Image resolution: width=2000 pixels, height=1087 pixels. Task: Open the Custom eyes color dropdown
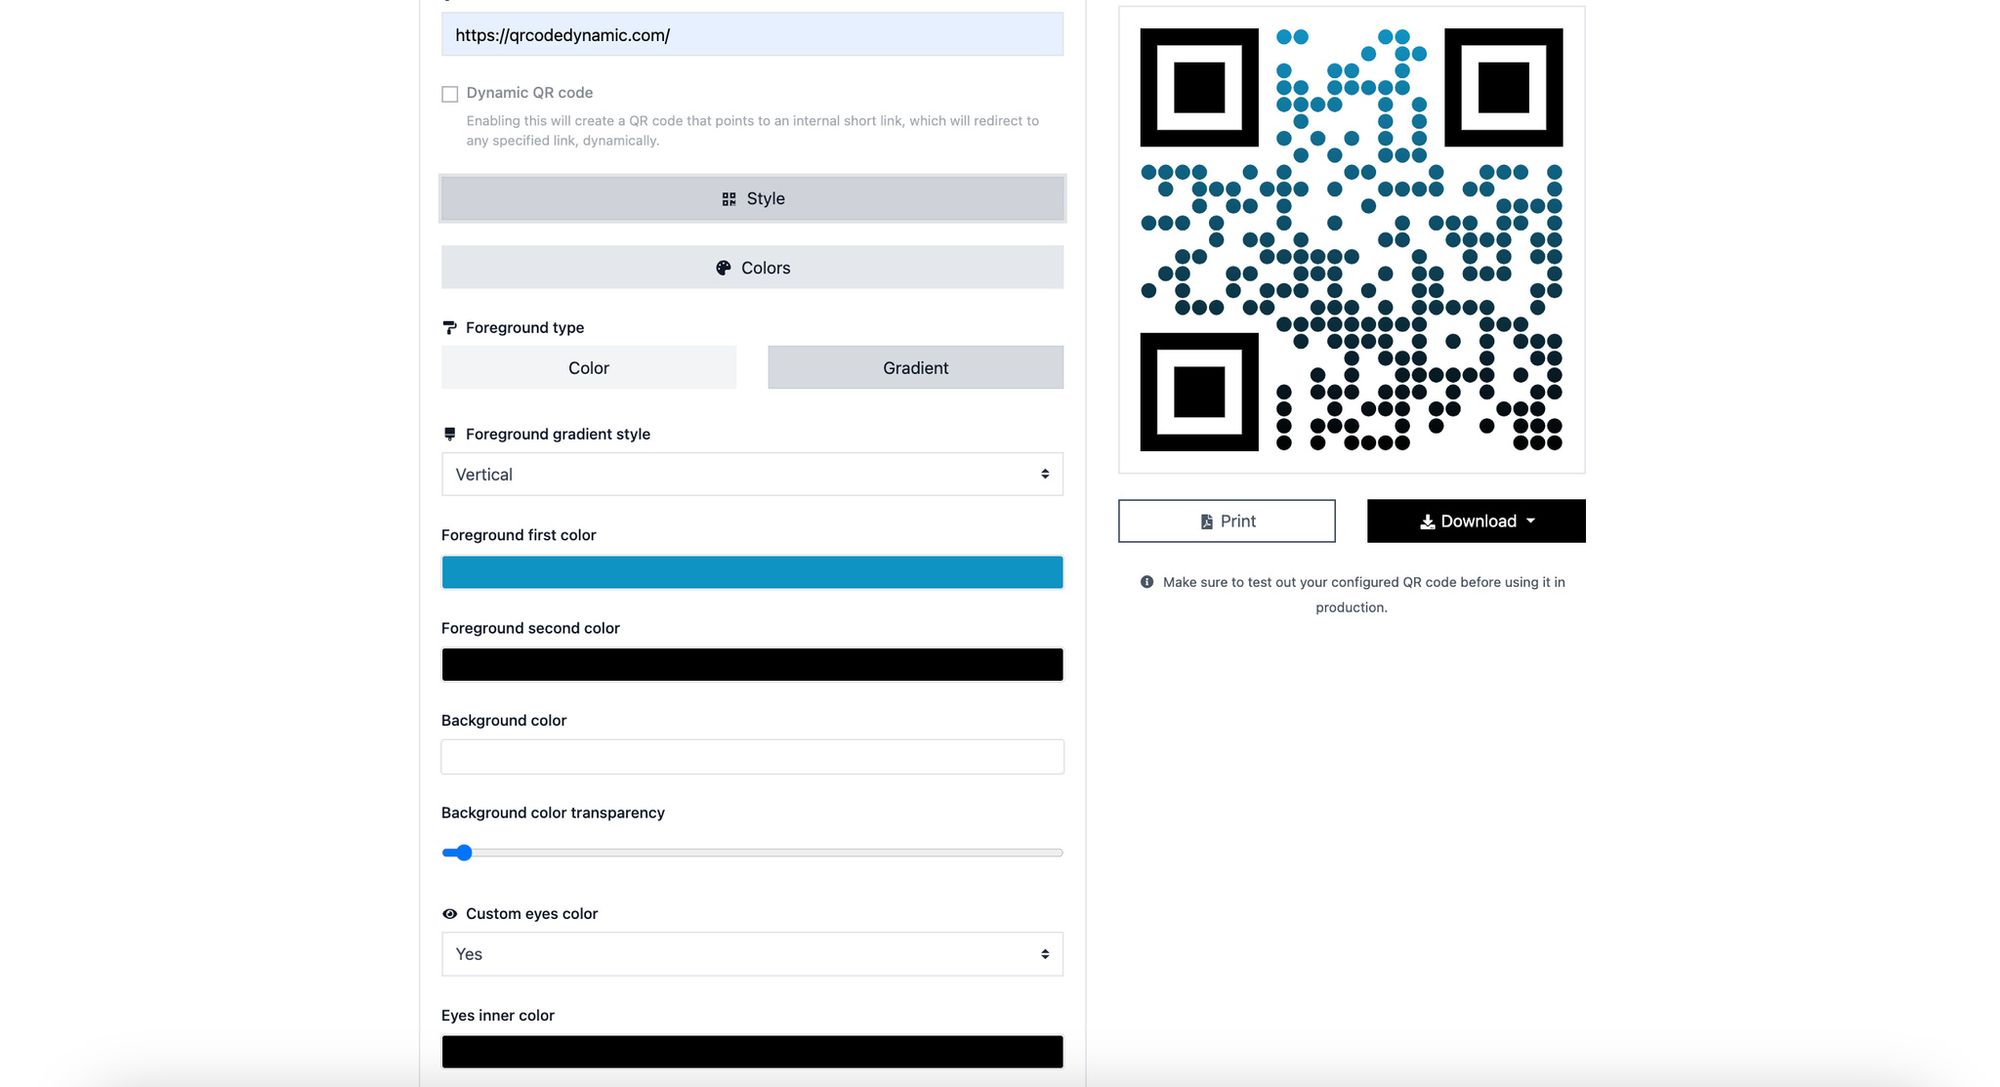[x=752, y=953]
